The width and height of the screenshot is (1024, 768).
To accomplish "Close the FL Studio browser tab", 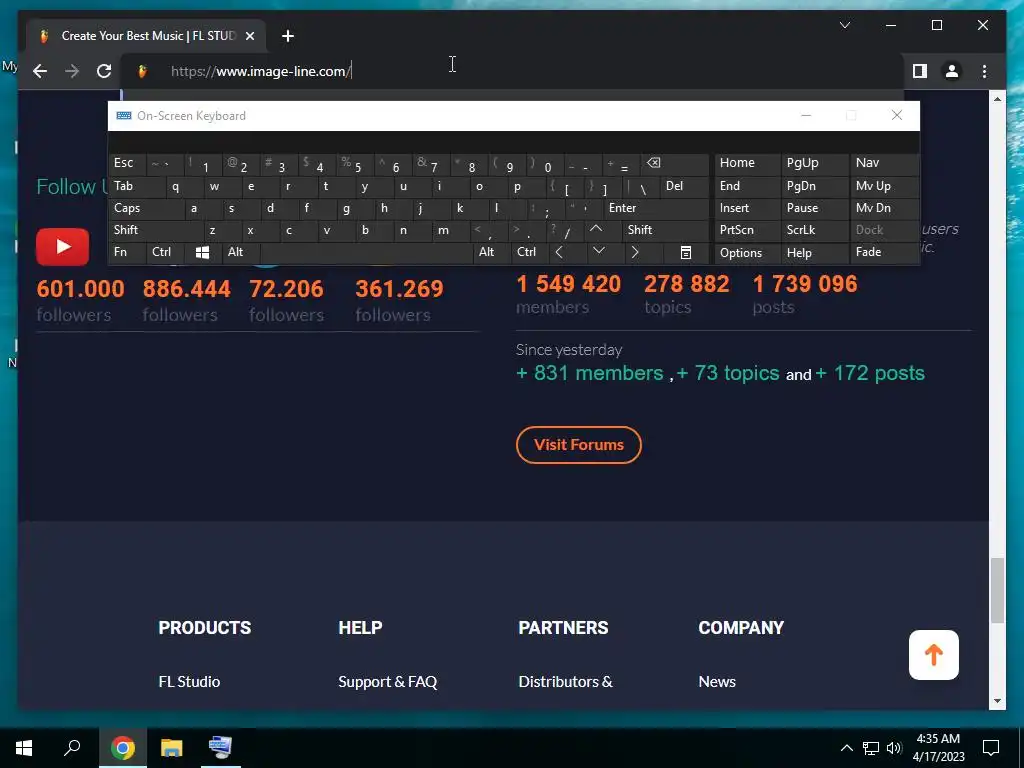I will pyautogui.click(x=249, y=36).
